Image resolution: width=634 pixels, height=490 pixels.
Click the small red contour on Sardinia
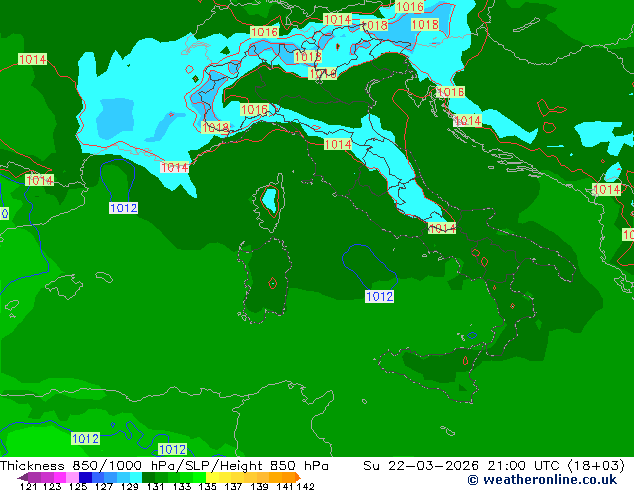[x=273, y=283]
